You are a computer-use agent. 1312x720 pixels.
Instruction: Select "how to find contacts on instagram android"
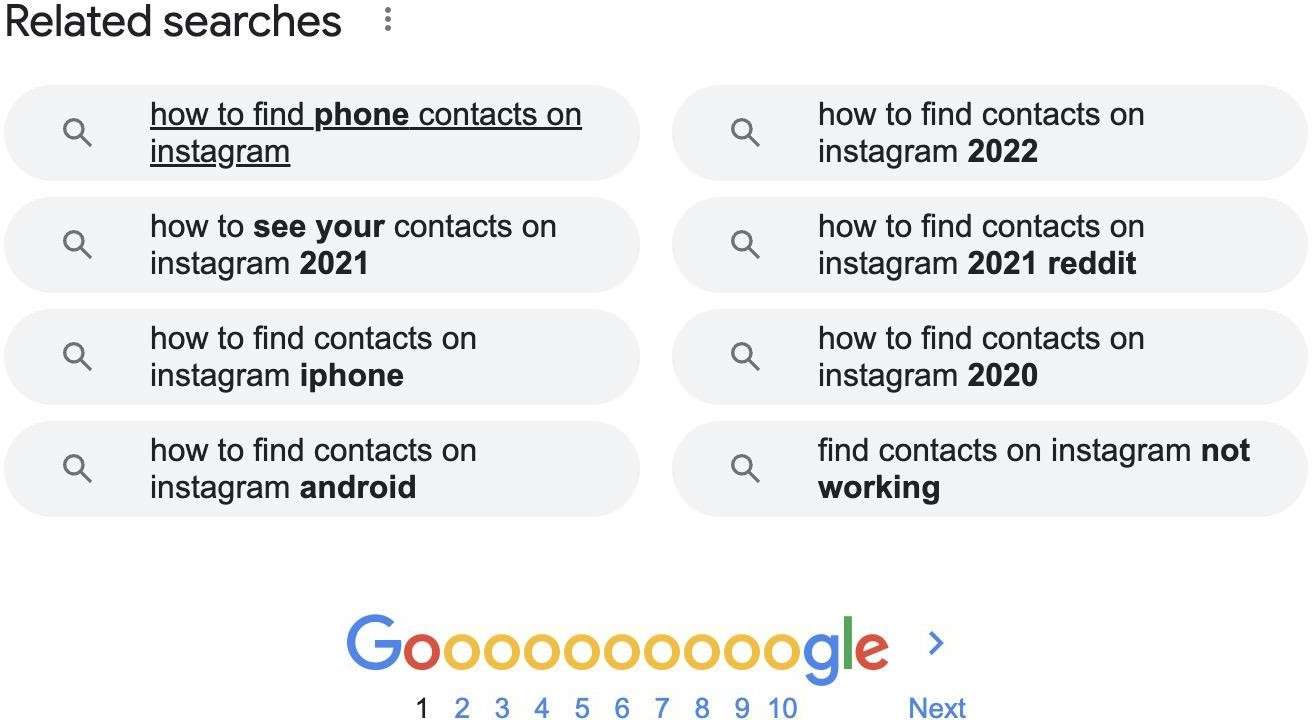coord(313,469)
